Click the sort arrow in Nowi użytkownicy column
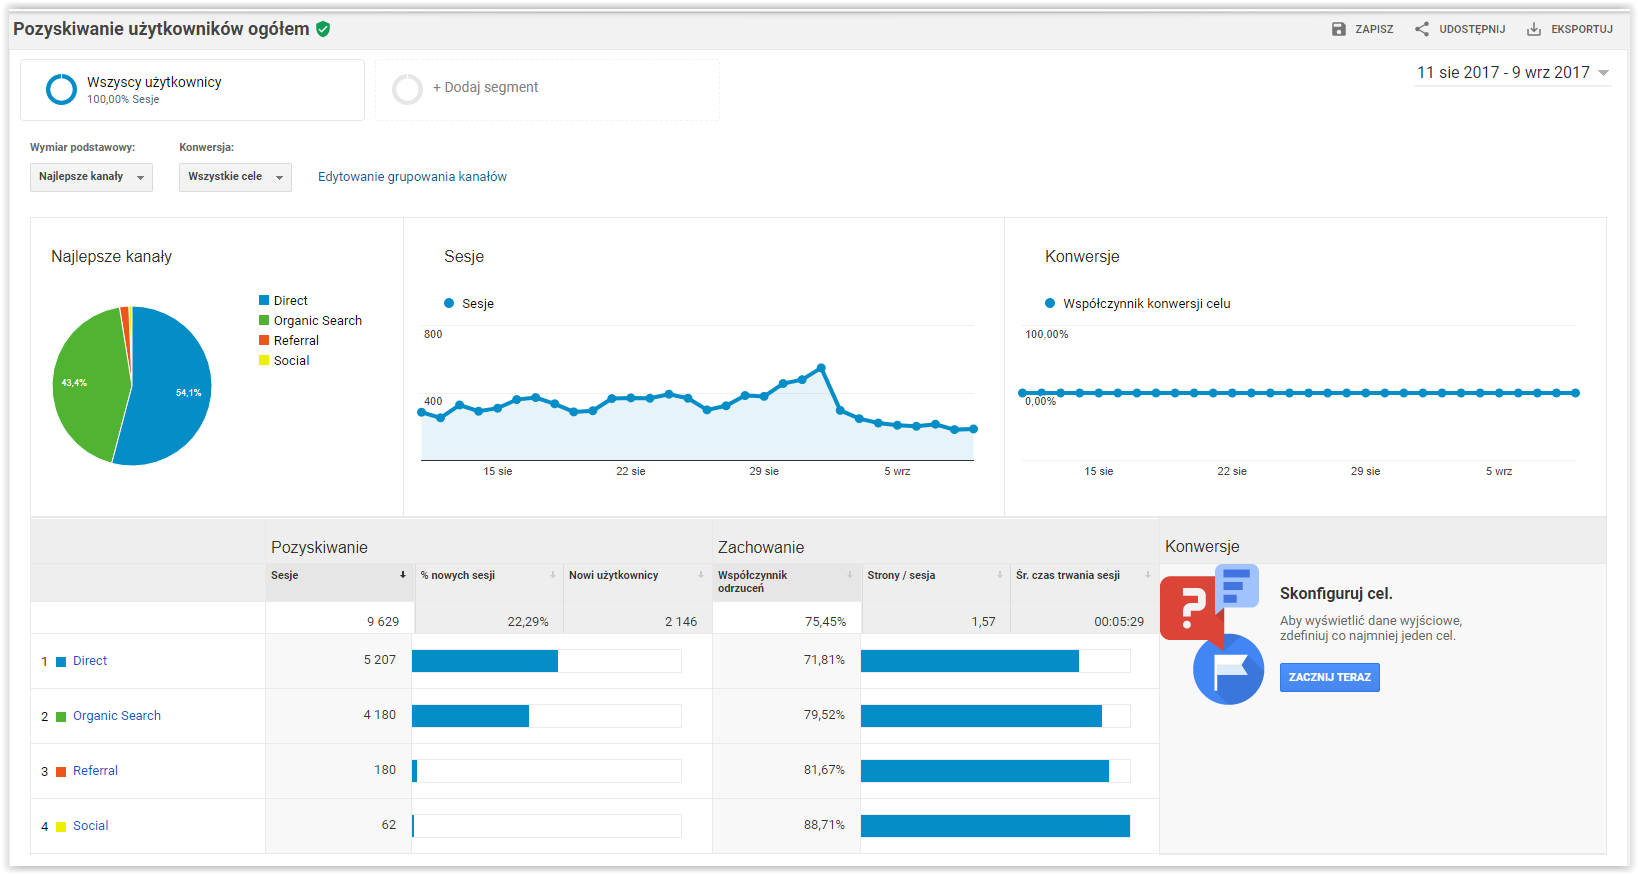The image size is (1638, 874). 700,575
